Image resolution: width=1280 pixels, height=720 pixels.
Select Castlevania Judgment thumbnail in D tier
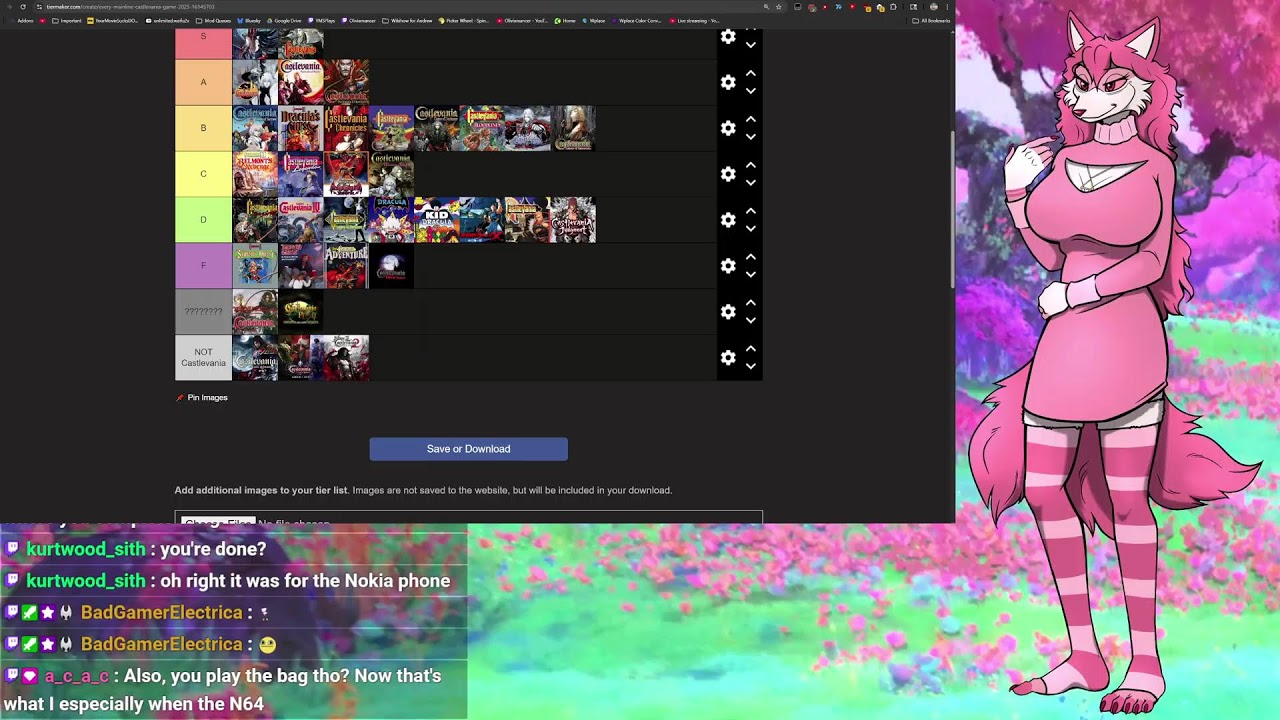pos(573,220)
